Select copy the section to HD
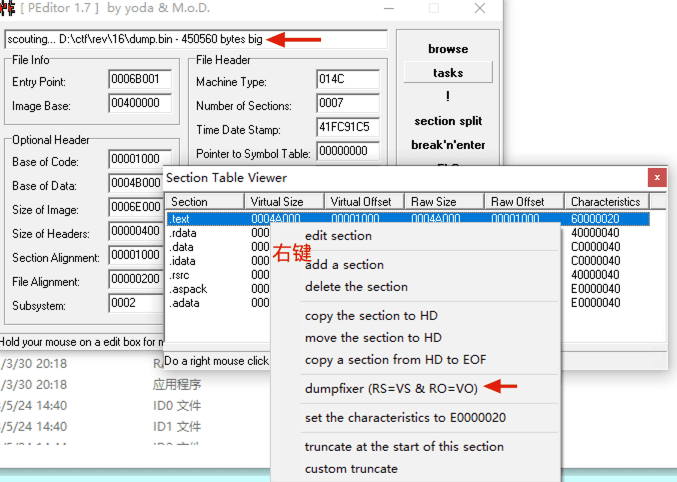This screenshot has height=482, width=677. [x=371, y=316]
